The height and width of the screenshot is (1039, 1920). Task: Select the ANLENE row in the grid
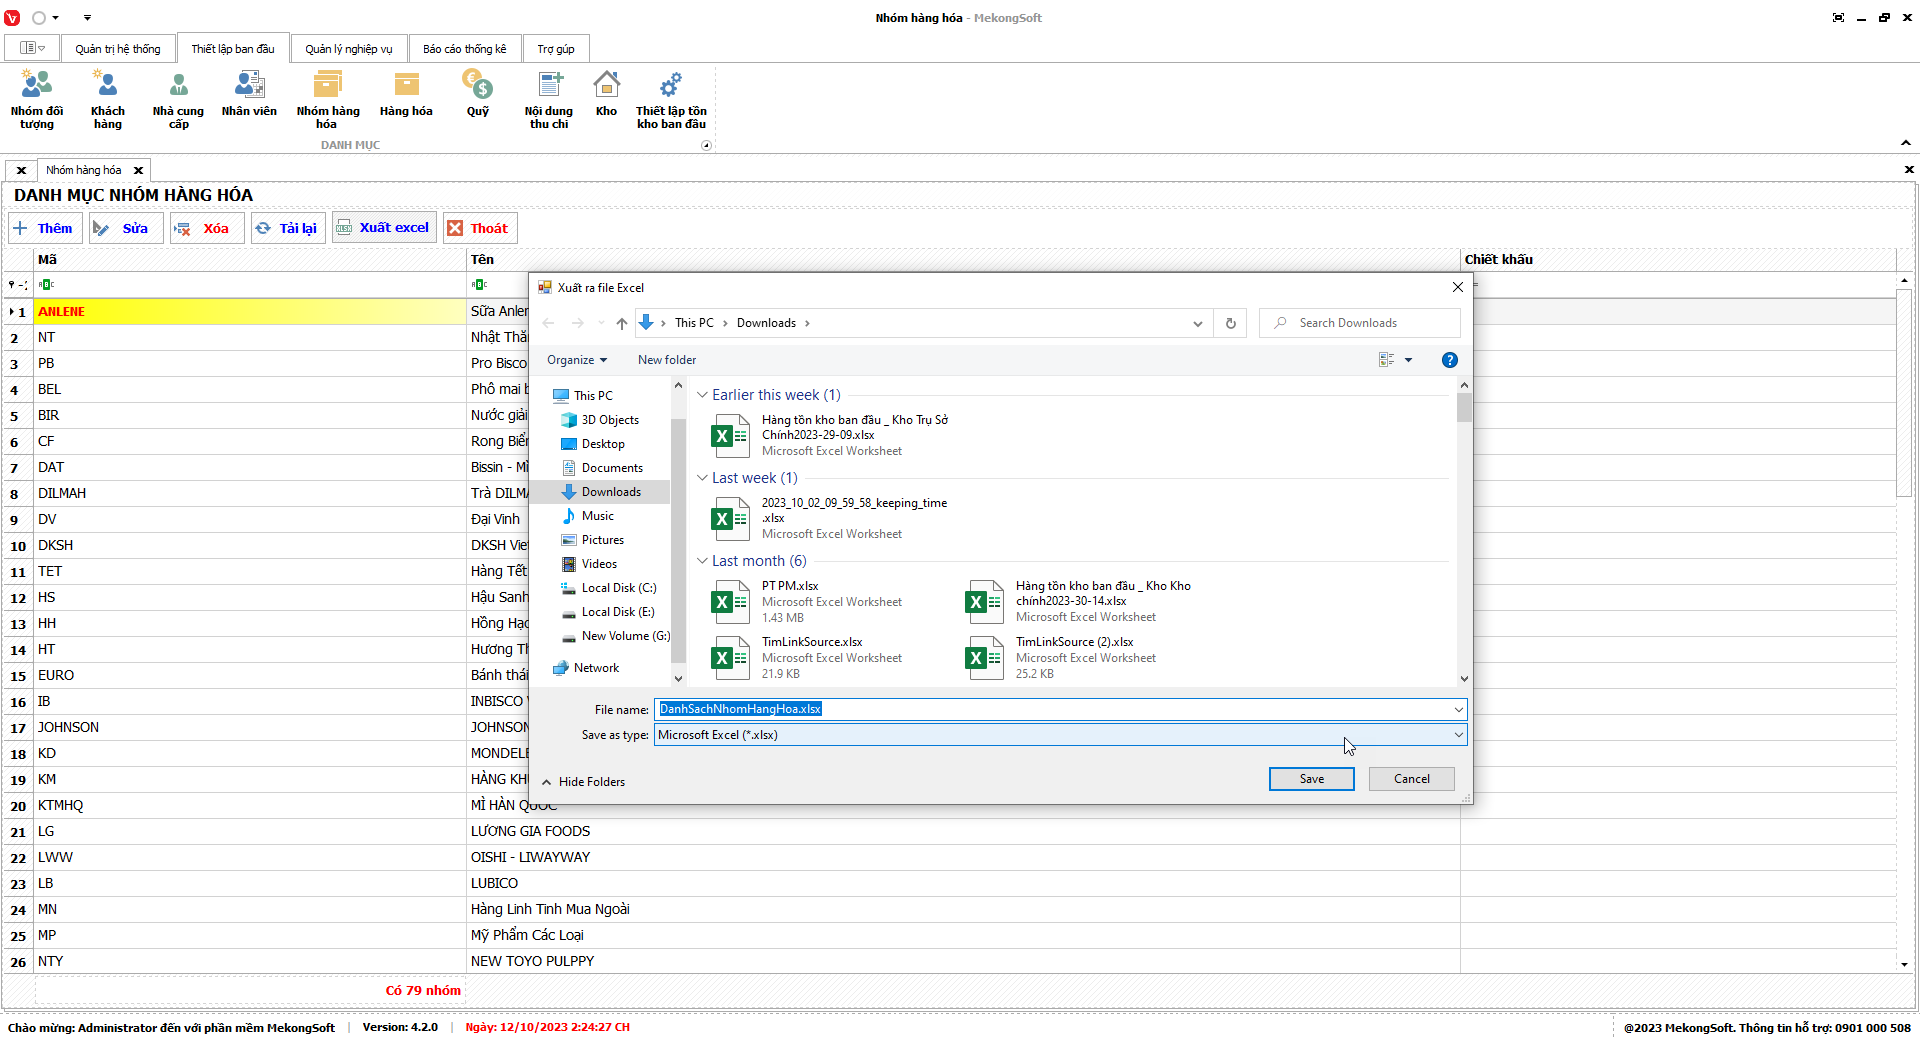pos(250,312)
